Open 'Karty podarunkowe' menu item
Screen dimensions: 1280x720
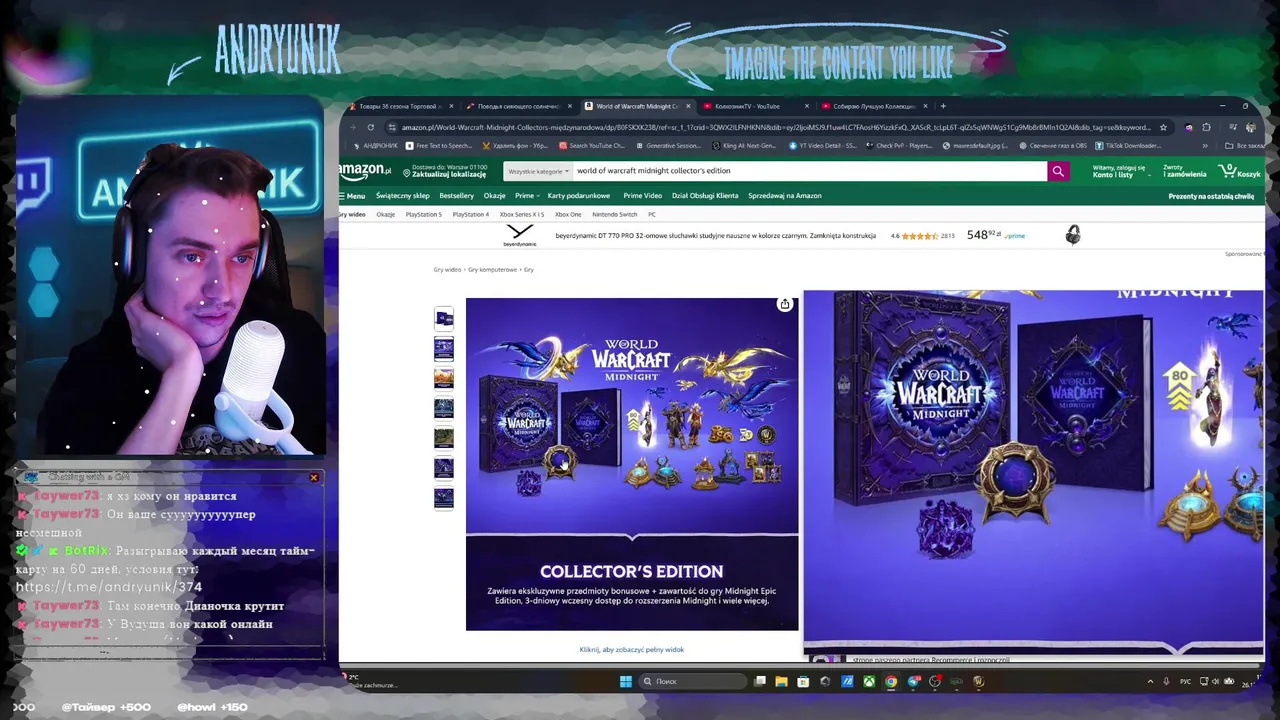pyautogui.click(x=579, y=196)
